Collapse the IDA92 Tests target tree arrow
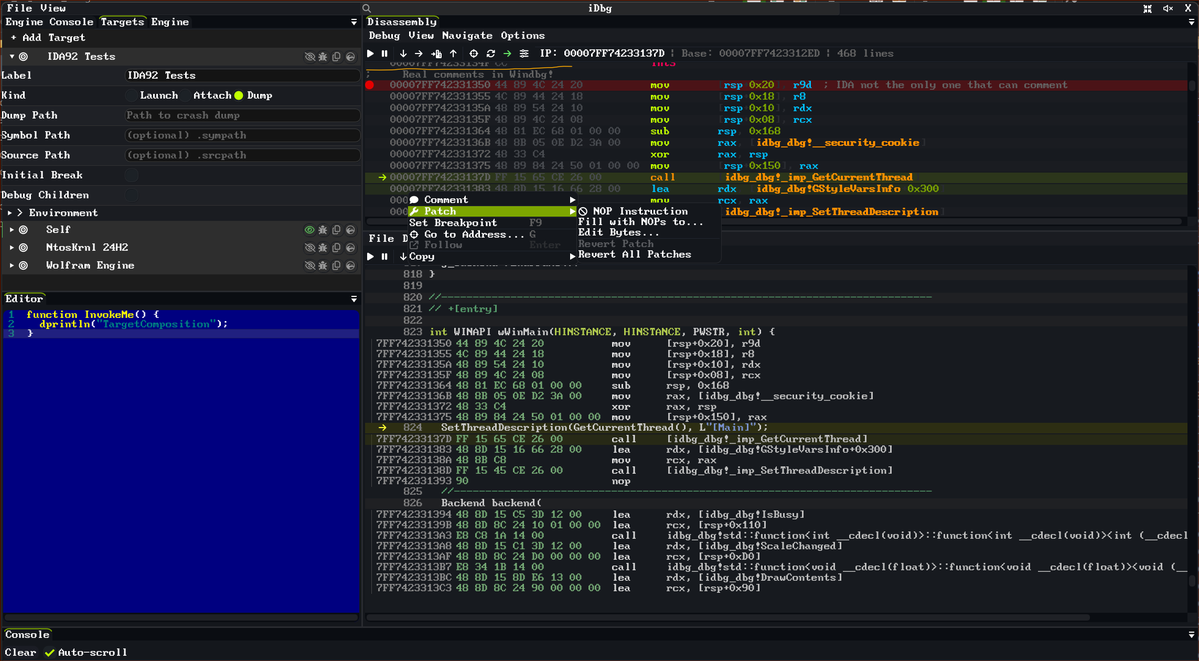The width and height of the screenshot is (1199, 661). (x=12, y=57)
